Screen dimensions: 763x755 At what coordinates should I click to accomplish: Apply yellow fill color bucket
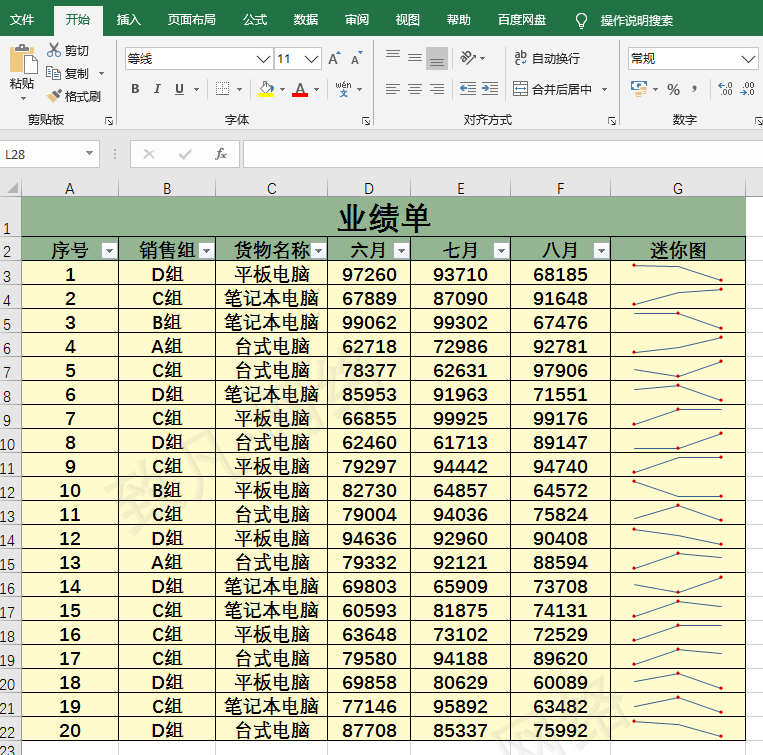point(266,89)
